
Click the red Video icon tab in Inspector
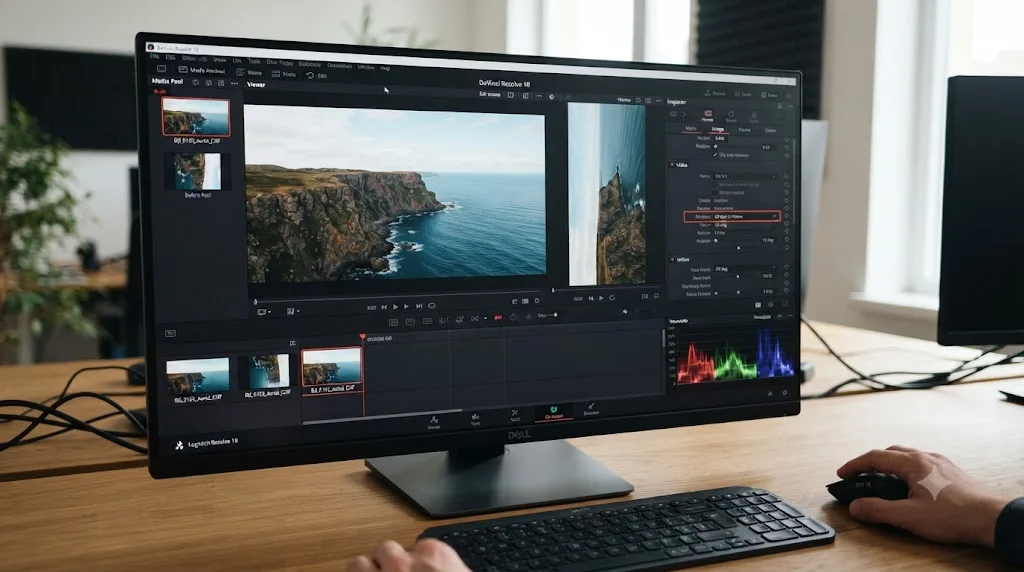pos(707,116)
